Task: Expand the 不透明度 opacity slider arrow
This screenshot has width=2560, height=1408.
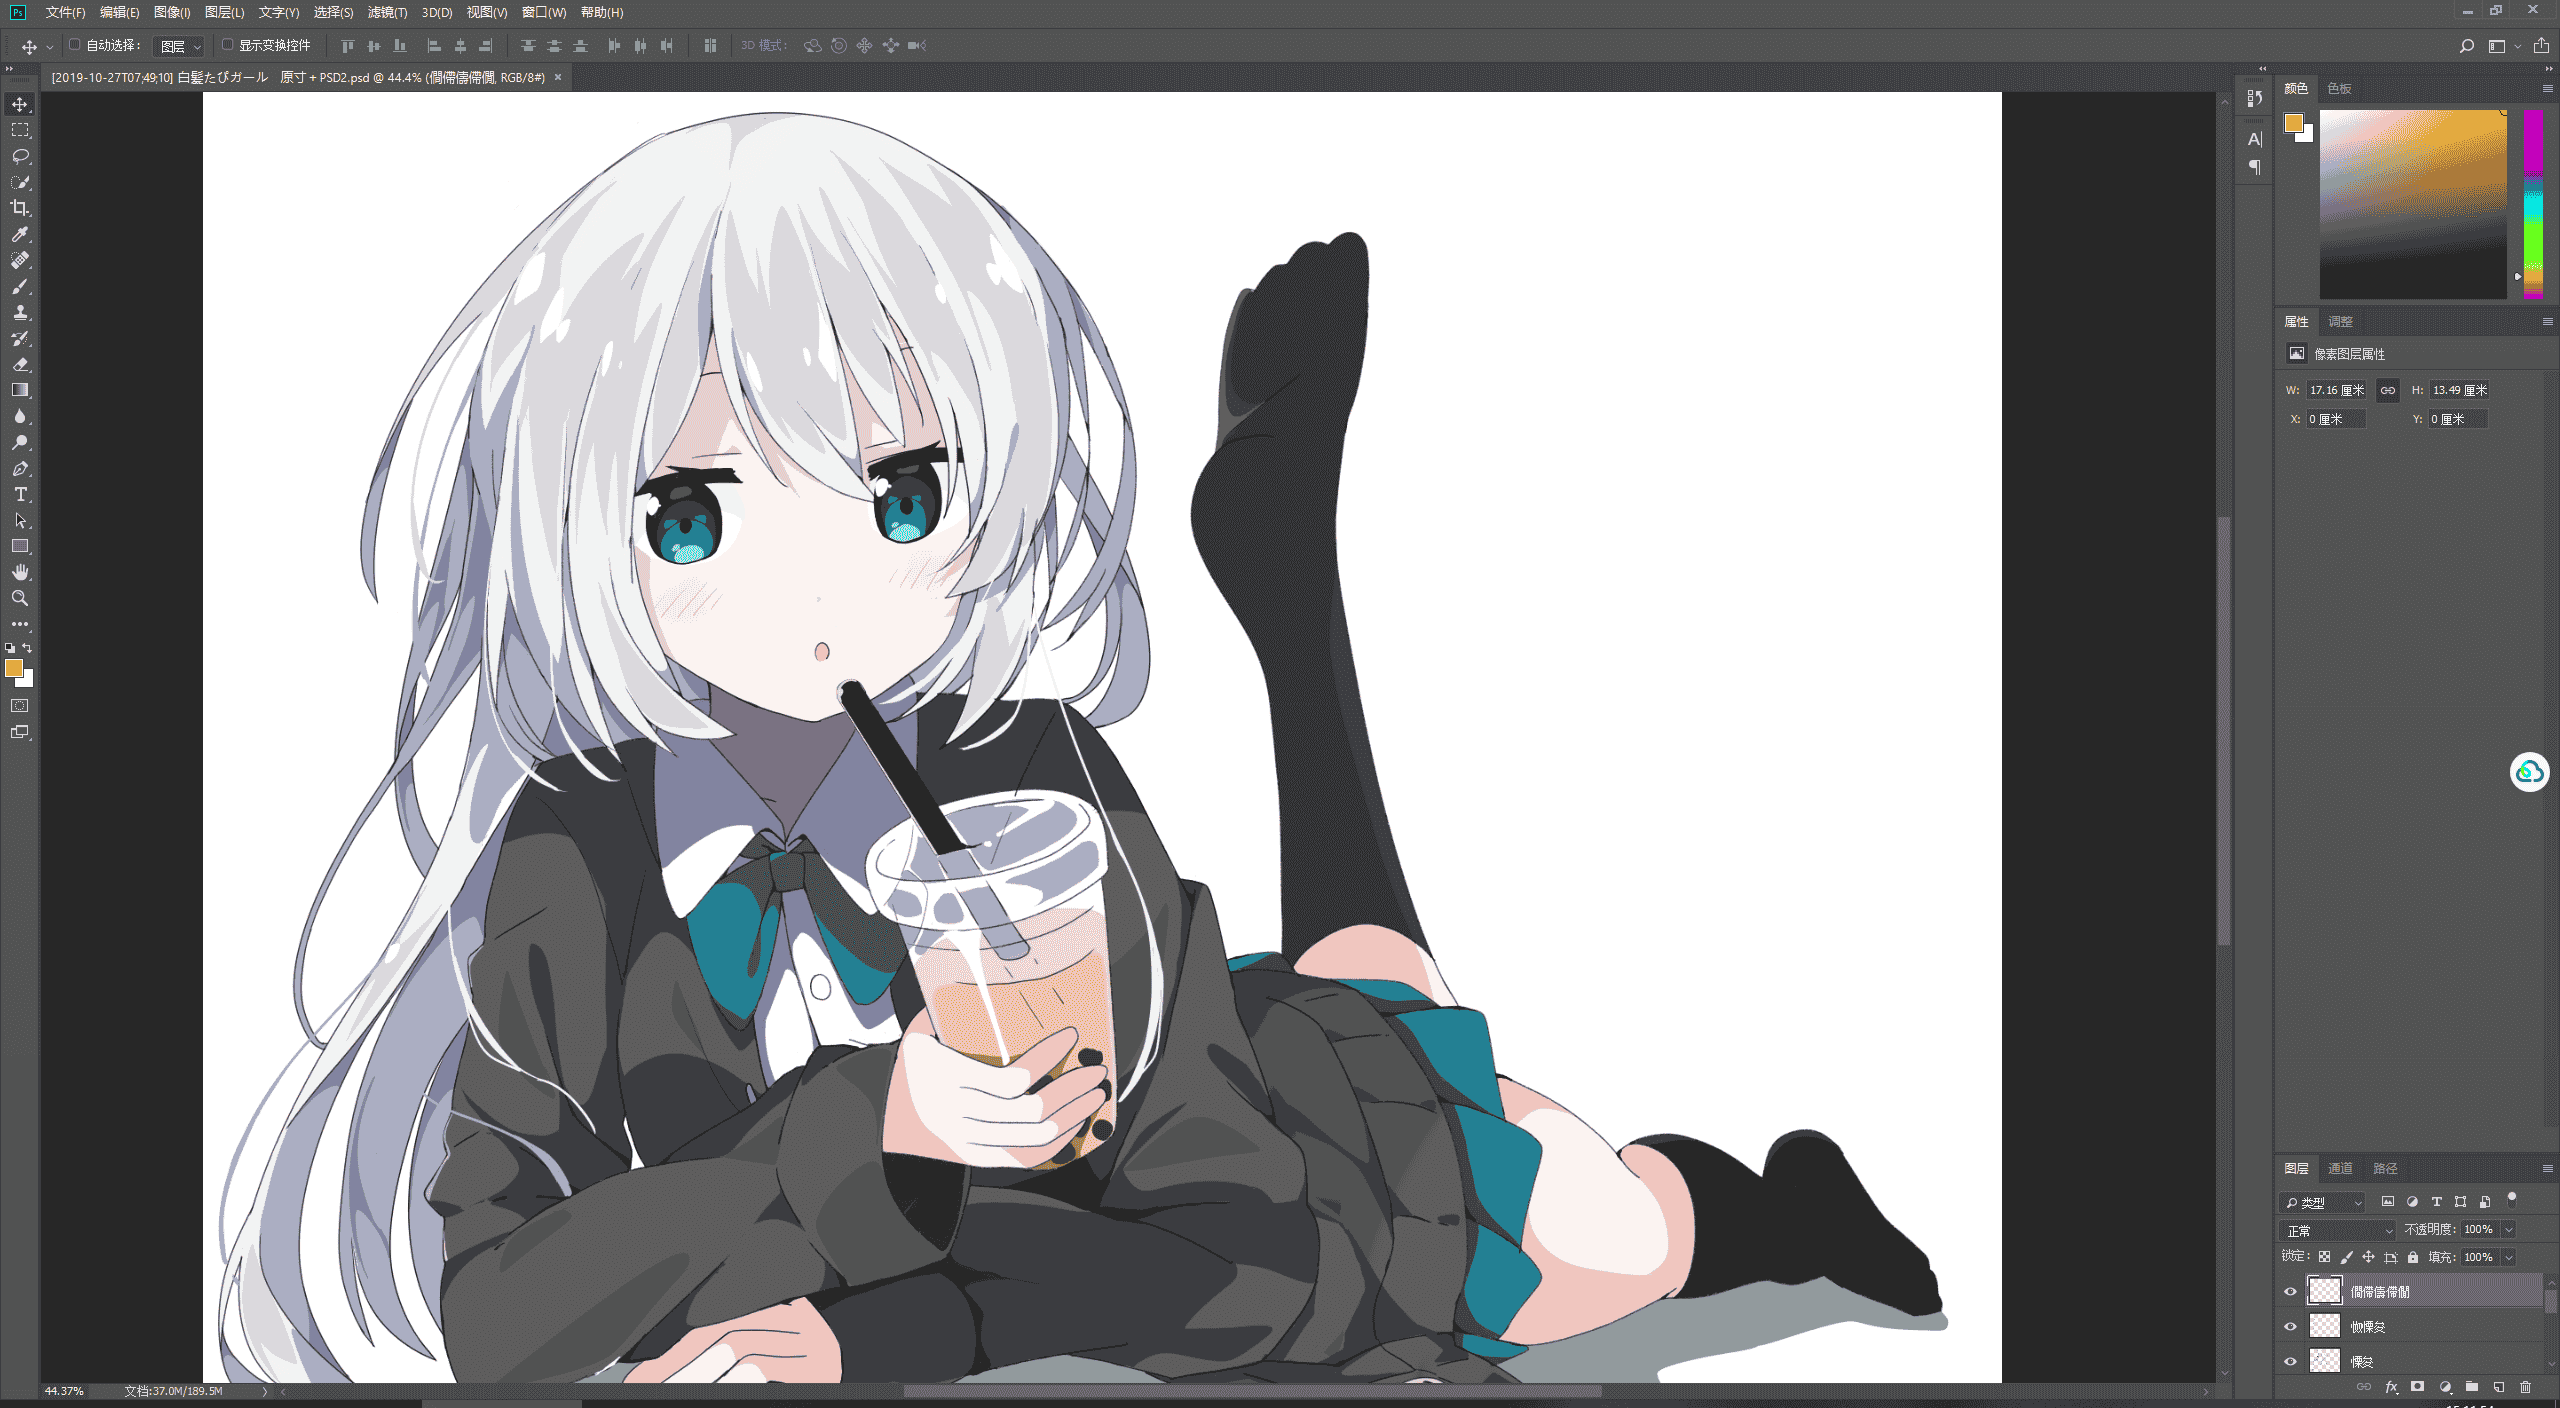Action: 2509,1229
